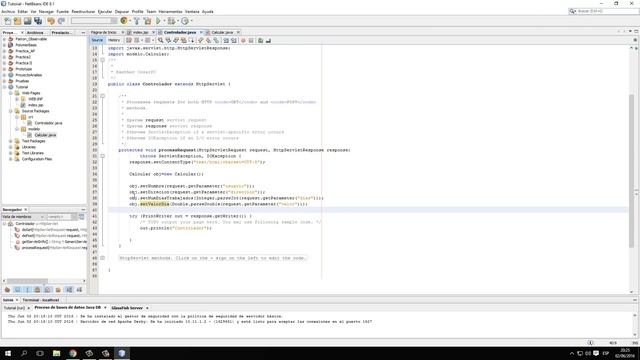Click the Redo toolbar icon
640x360 pixels.
point(61,21)
